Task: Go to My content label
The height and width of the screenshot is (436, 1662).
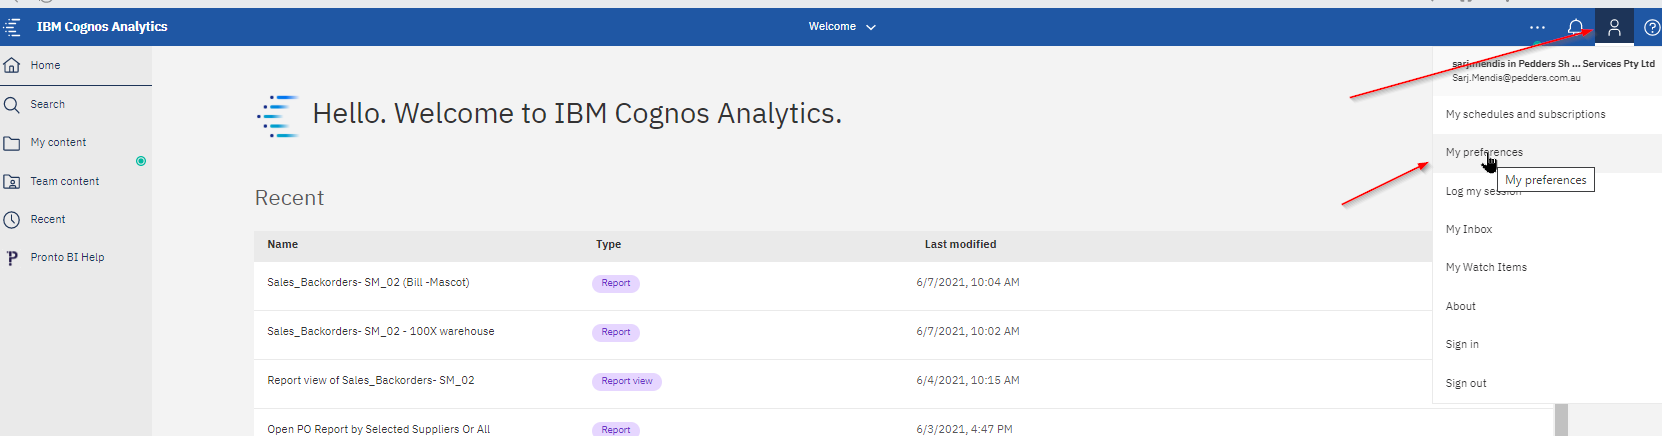Action: coord(58,143)
